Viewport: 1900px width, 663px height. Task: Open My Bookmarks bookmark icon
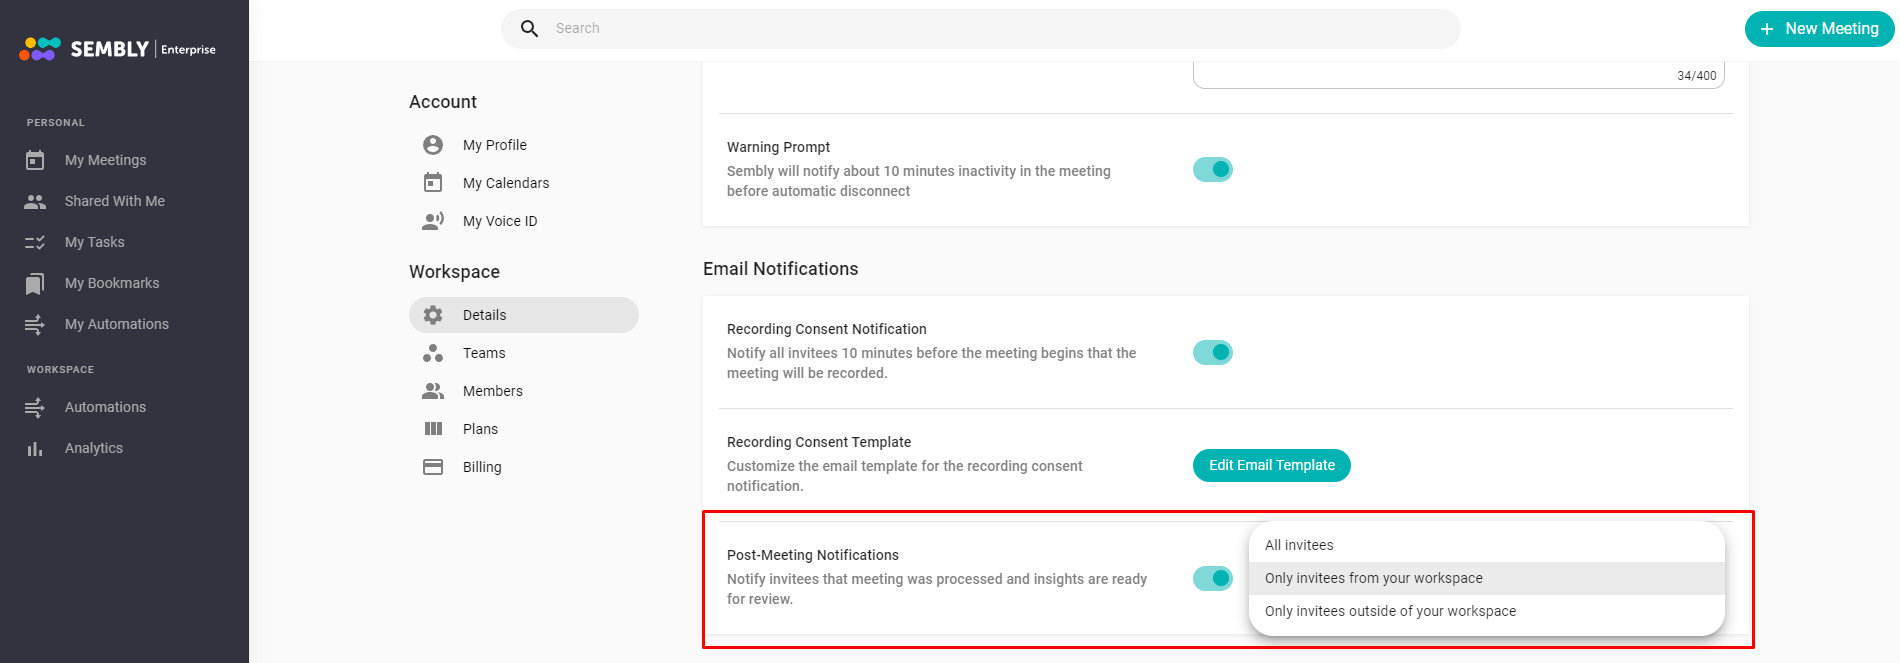point(35,284)
